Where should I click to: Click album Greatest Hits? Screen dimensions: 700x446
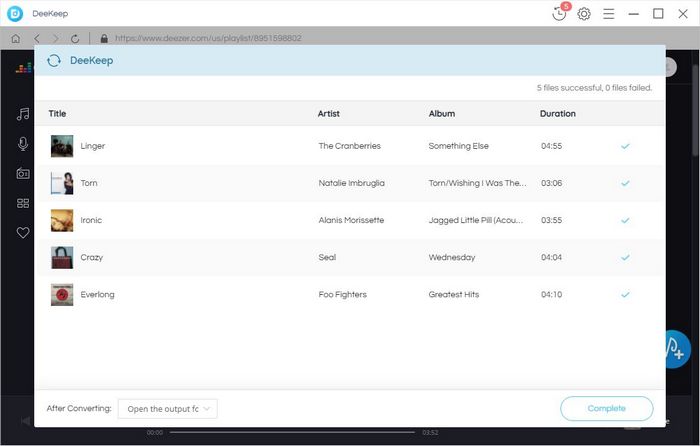[454, 294]
